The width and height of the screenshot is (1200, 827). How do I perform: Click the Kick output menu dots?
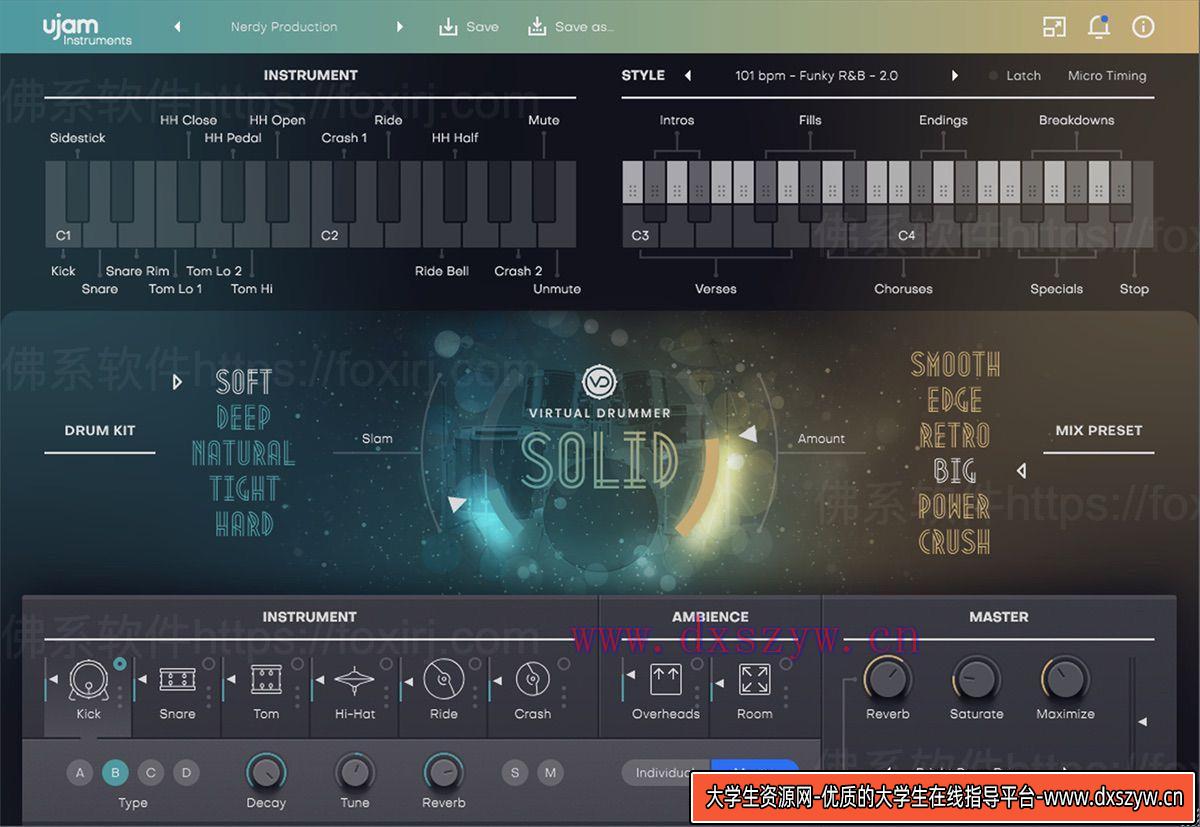[x=120, y=697]
